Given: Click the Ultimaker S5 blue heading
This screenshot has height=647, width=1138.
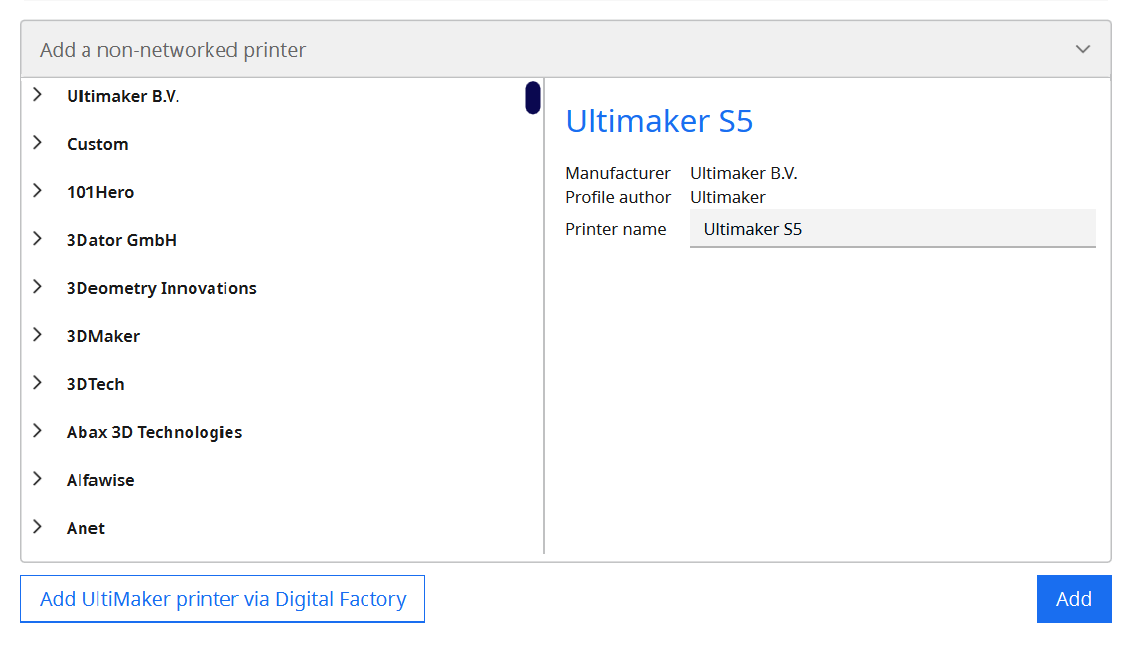Looking at the screenshot, I should click(x=659, y=121).
